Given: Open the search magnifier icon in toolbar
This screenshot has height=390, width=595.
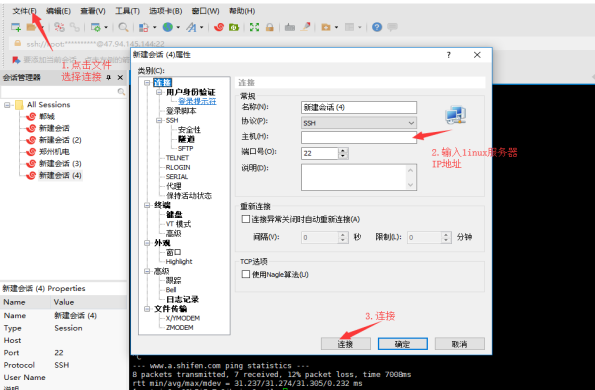Looking at the screenshot, I should click(x=123, y=27).
